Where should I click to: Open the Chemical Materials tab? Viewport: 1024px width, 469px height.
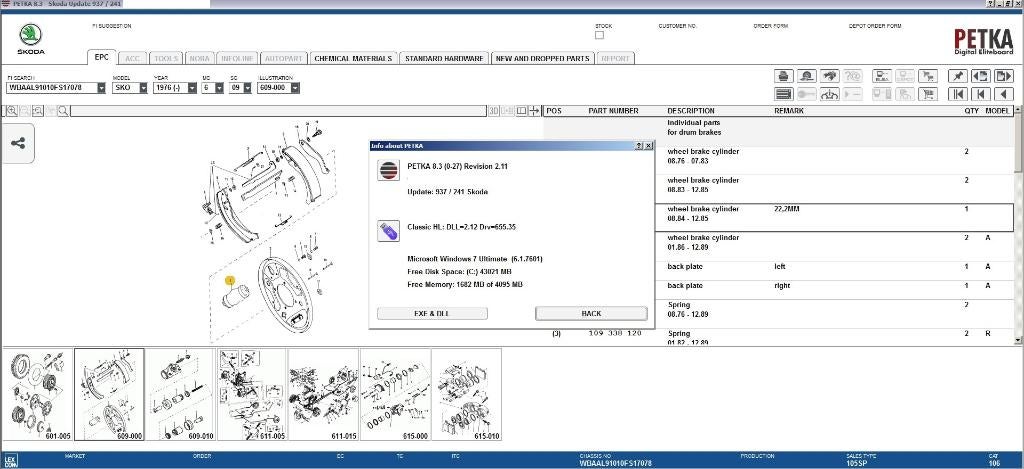pyautogui.click(x=353, y=58)
